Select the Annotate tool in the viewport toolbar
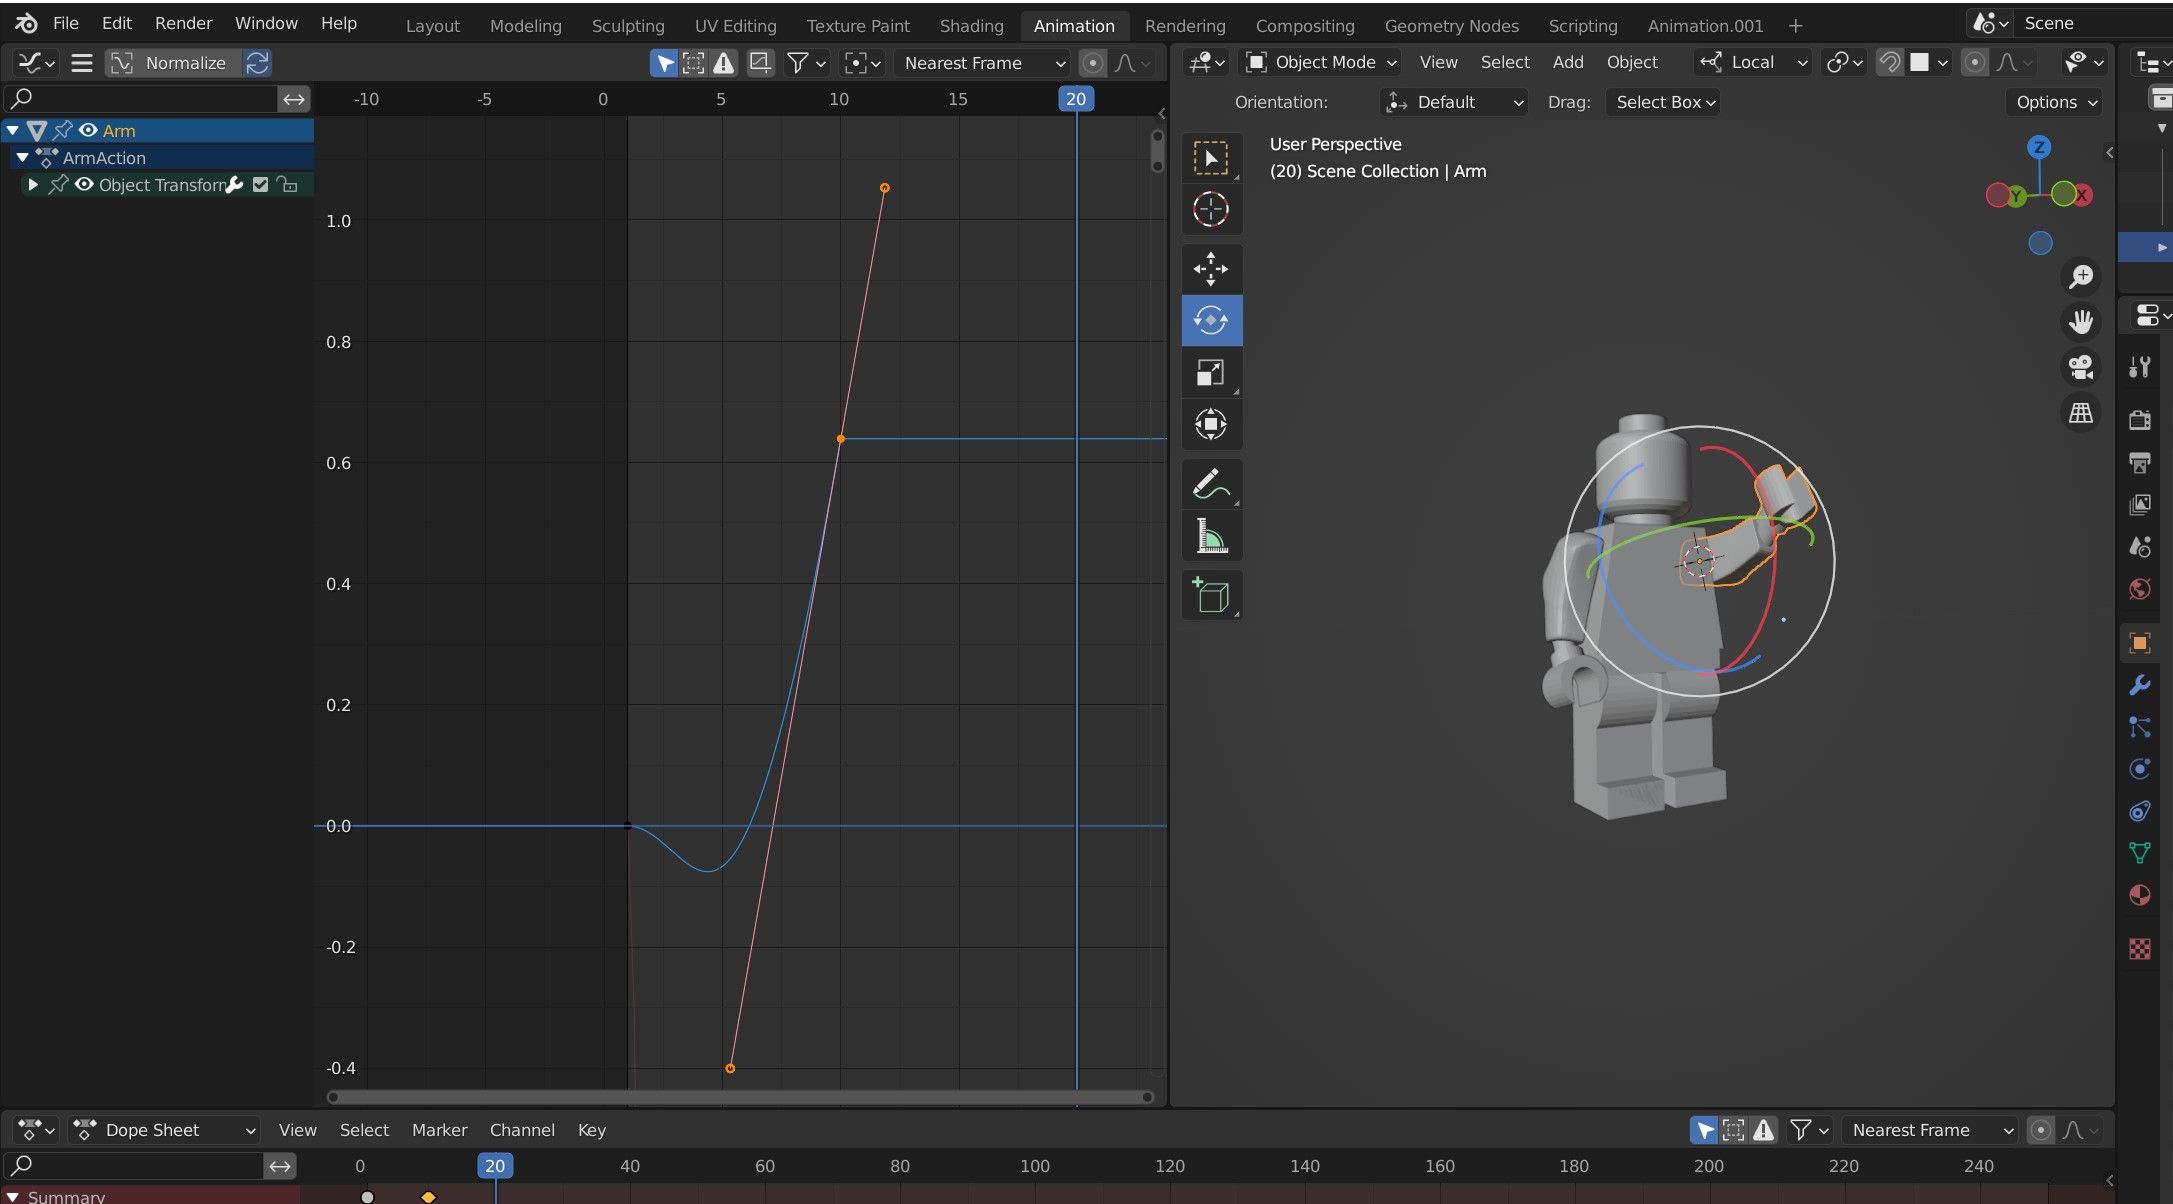2173x1204 pixels. pos(1212,483)
